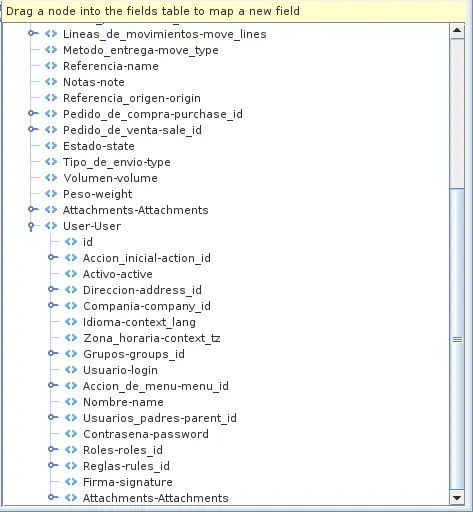
Task: Expand the Grupos-groups_id node
Action: tap(52, 353)
